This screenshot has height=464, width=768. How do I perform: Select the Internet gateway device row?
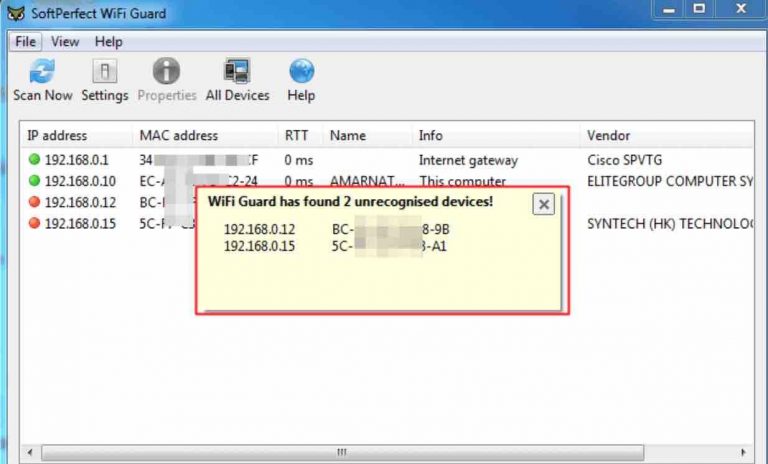coord(468,160)
